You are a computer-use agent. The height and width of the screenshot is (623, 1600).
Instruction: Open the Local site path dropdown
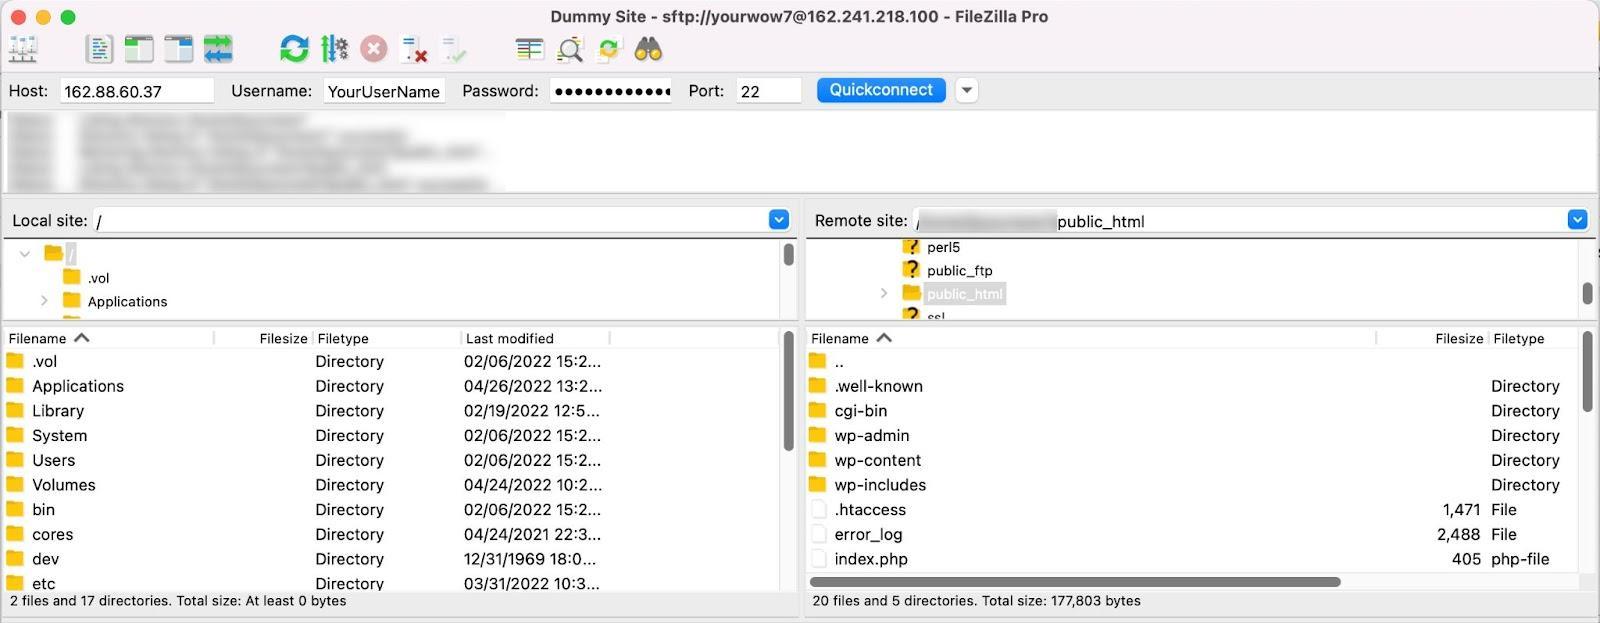pos(779,220)
